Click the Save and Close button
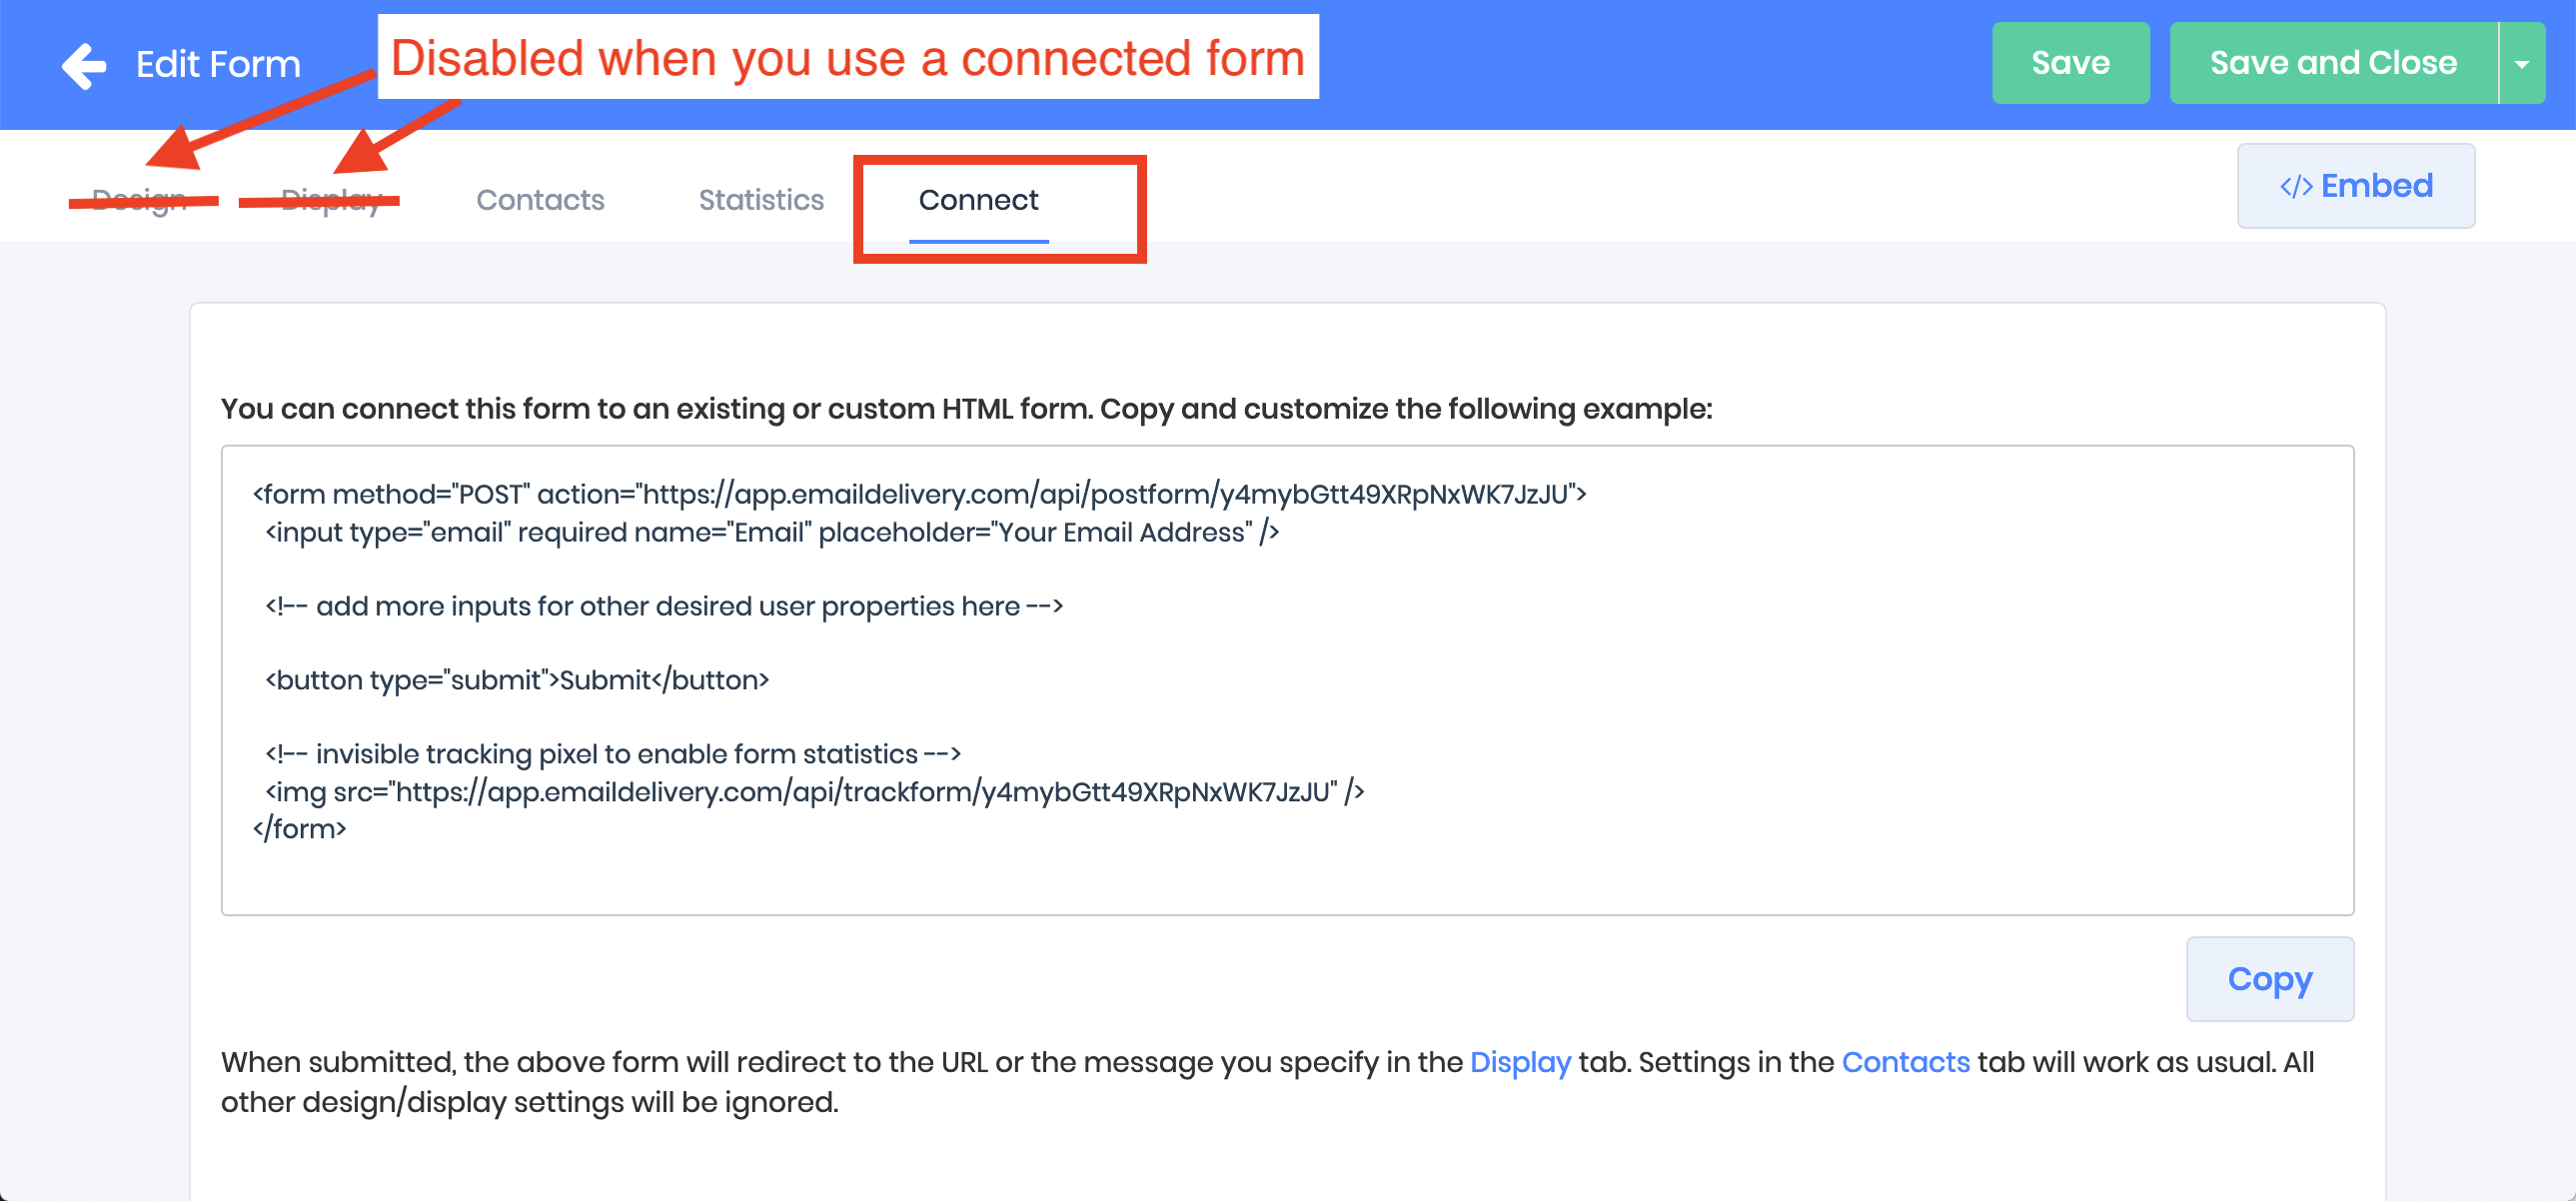Viewport: 2576px width, 1201px height. coord(2332,64)
